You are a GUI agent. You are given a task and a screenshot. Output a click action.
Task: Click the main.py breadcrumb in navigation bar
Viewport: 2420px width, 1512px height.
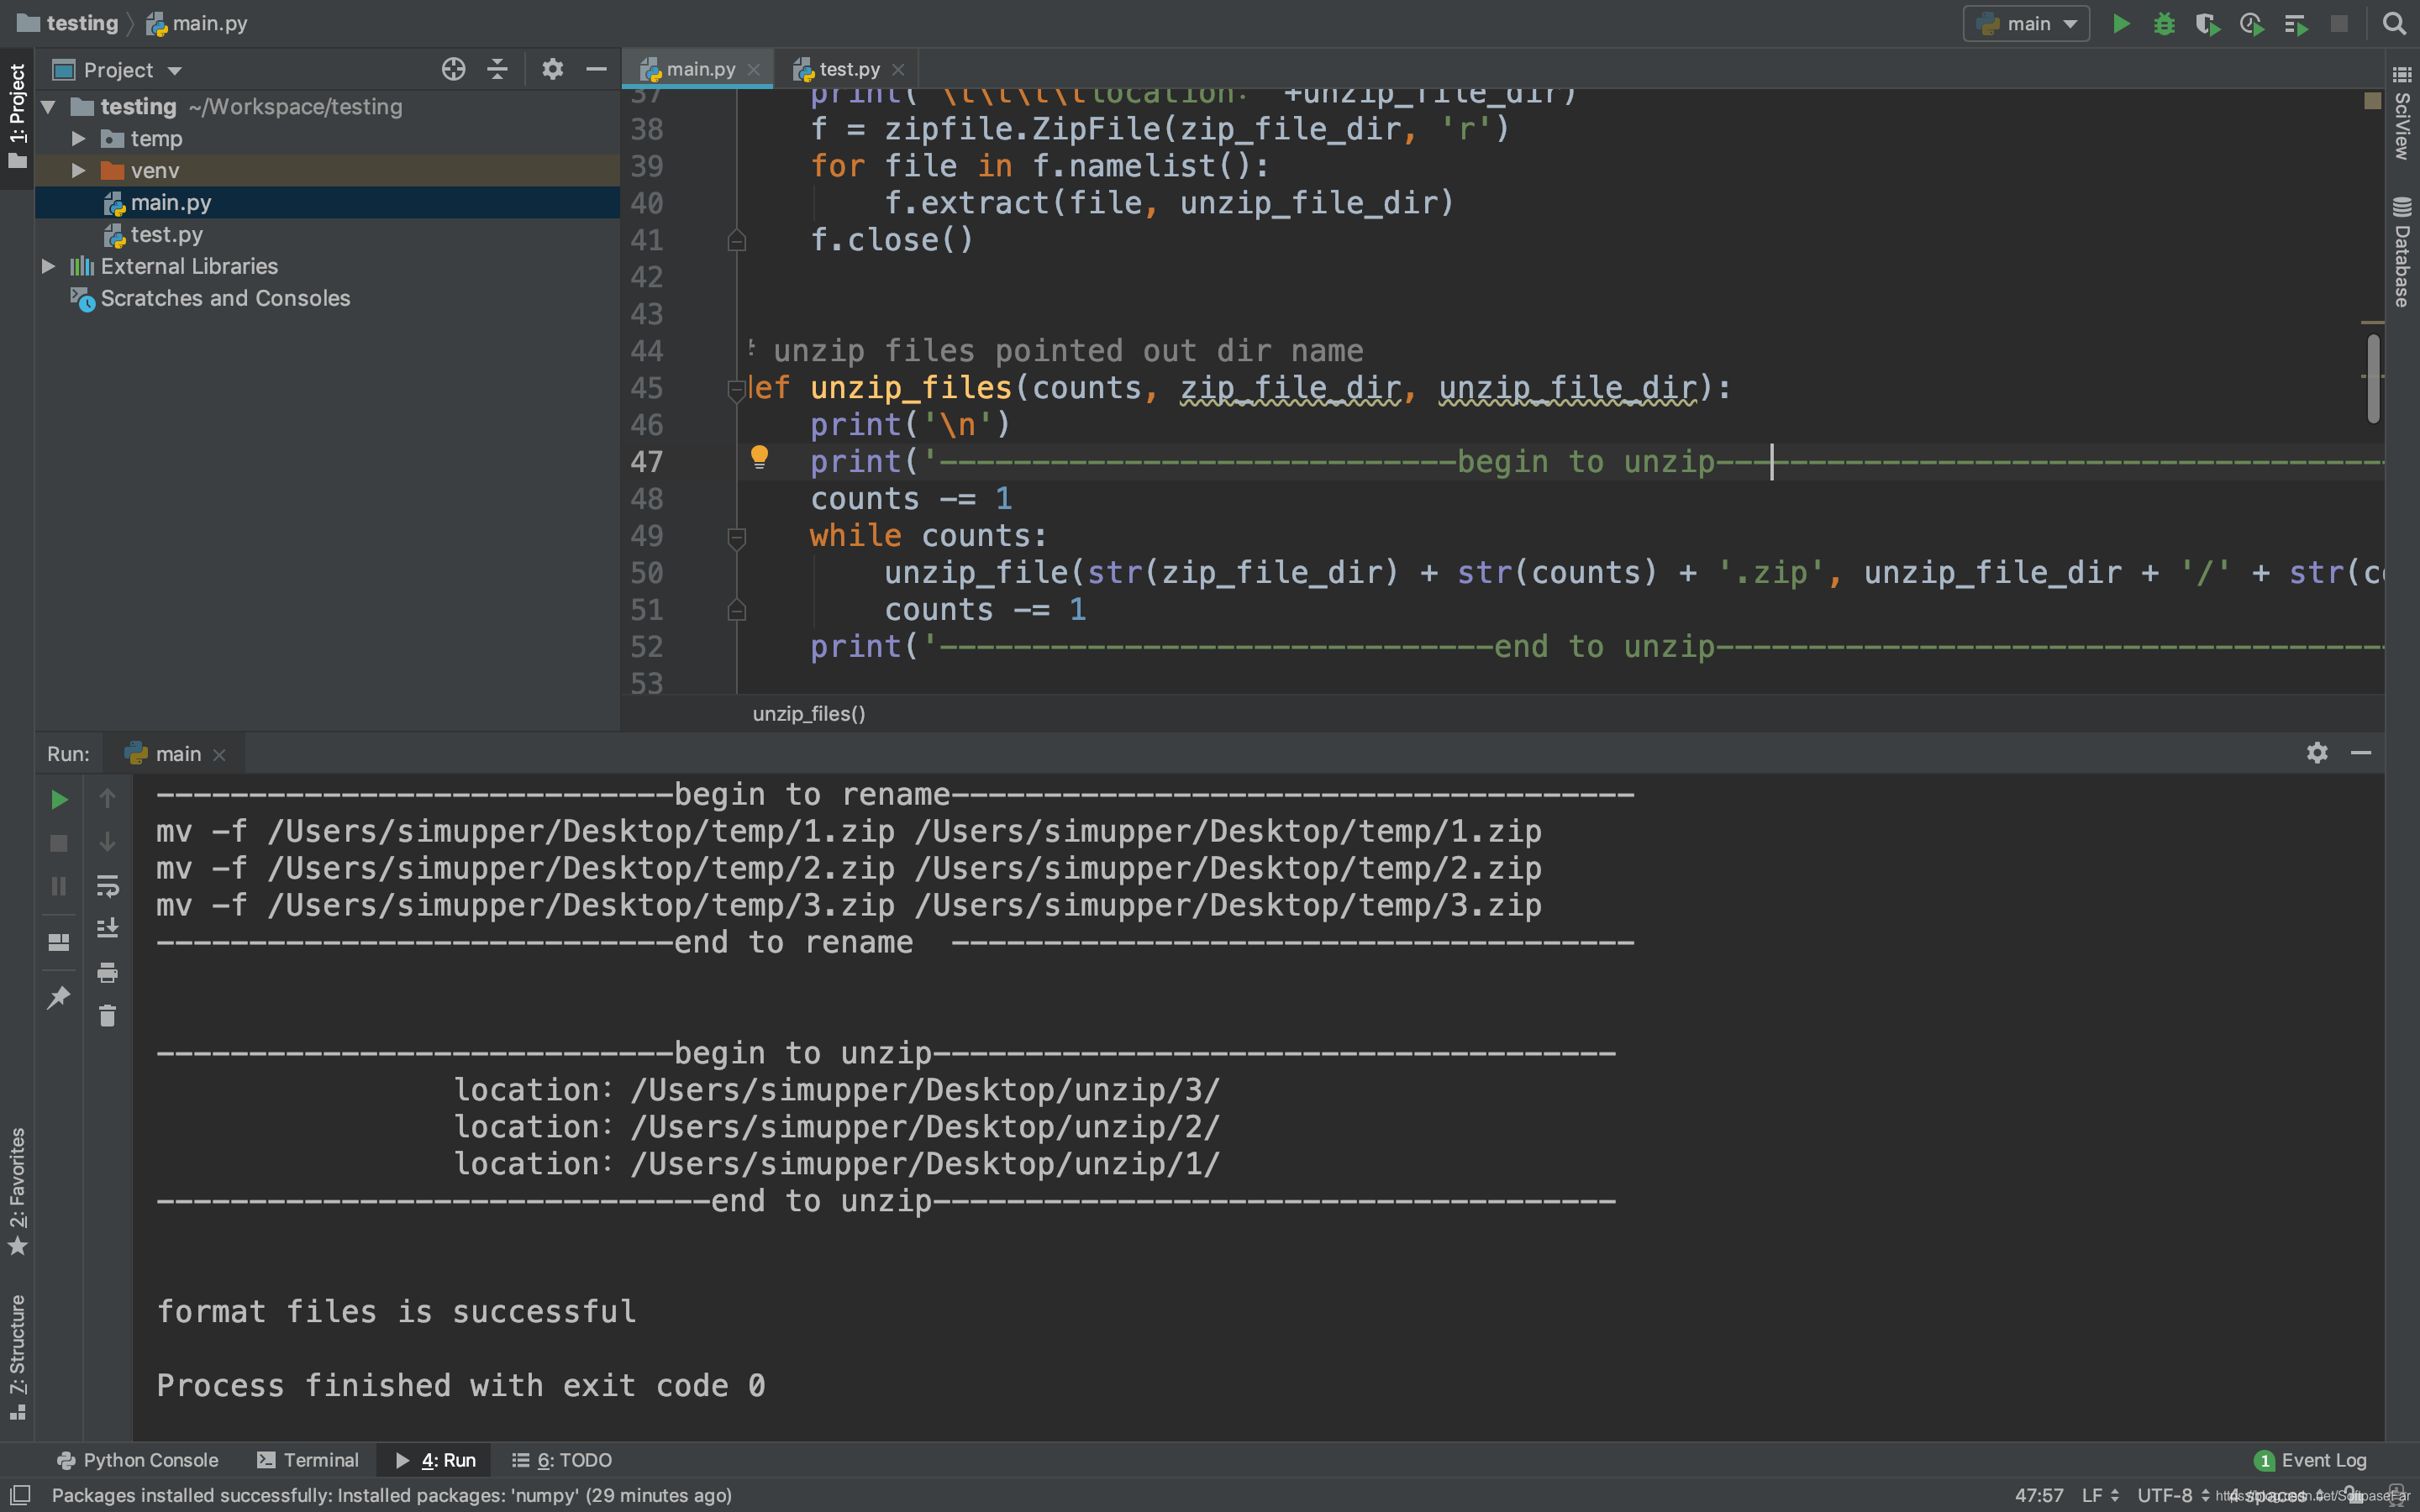[x=197, y=23]
